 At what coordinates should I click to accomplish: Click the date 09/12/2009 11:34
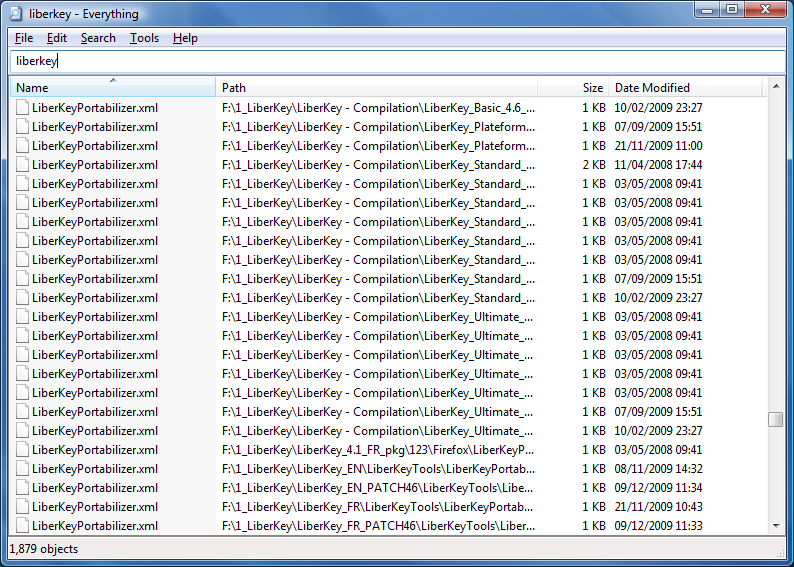point(658,488)
